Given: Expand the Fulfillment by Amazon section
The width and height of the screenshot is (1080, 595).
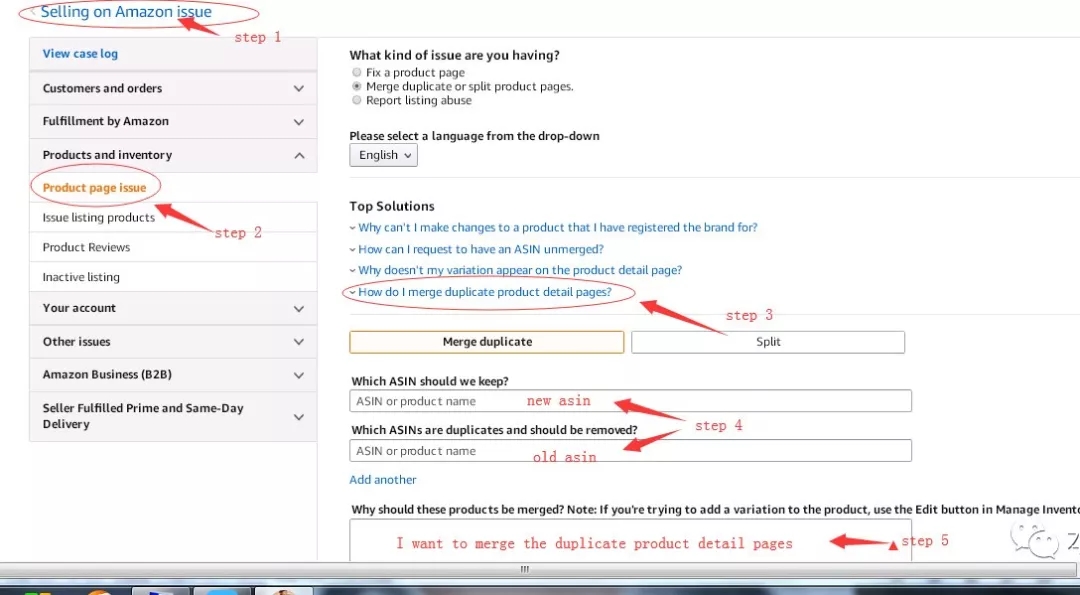Looking at the screenshot, I should tap(173, 121).
